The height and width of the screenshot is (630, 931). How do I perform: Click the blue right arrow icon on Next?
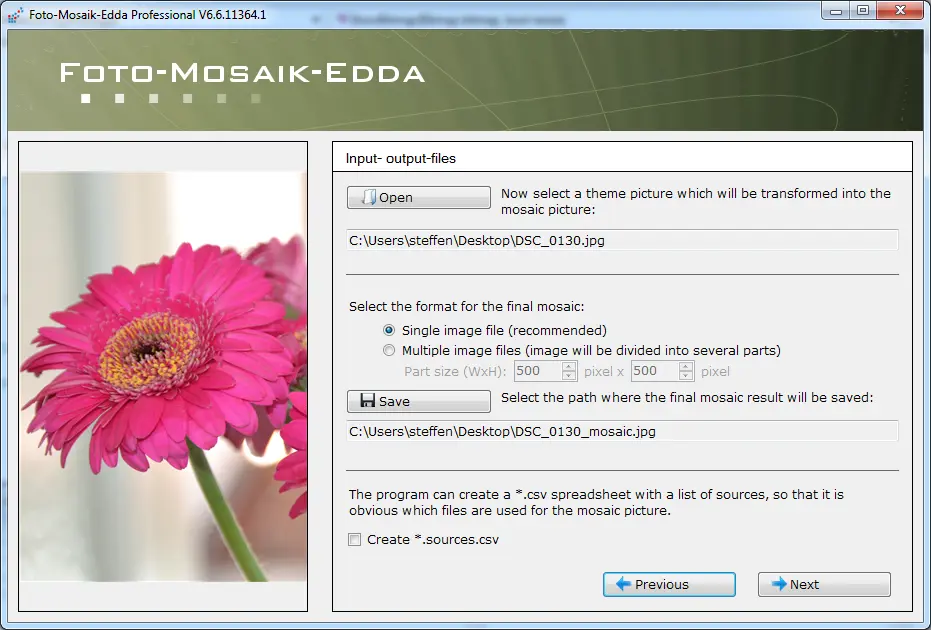pyautogui.click(x=778, y=584)
